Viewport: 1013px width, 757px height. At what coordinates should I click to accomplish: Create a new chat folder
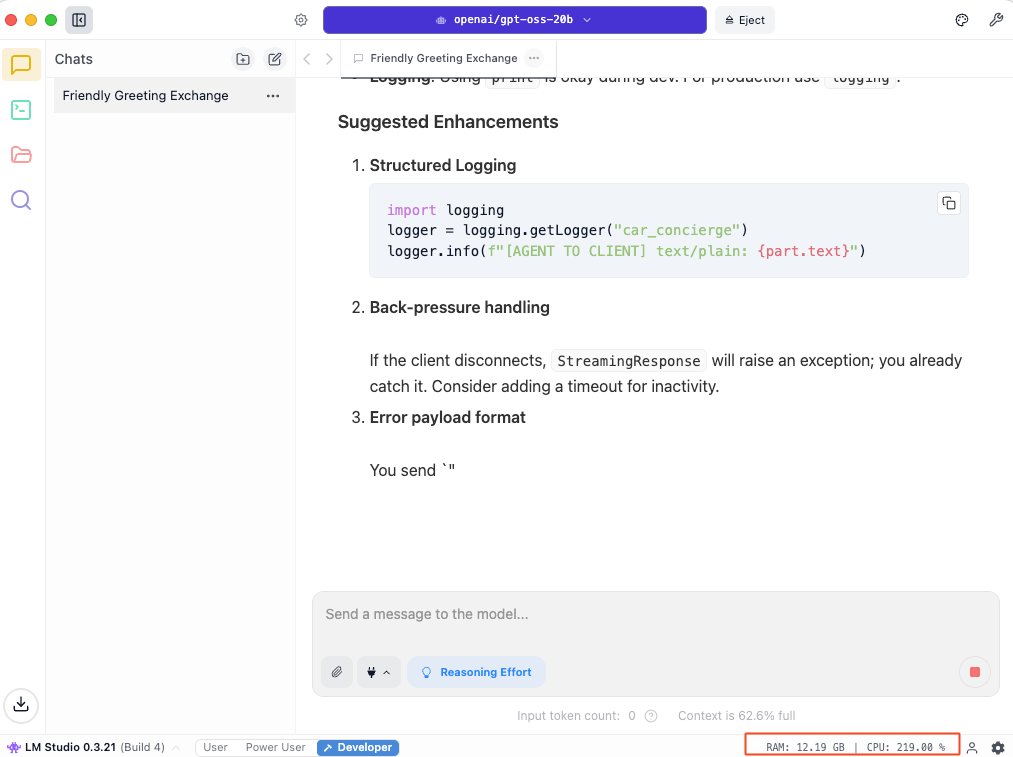243,59
